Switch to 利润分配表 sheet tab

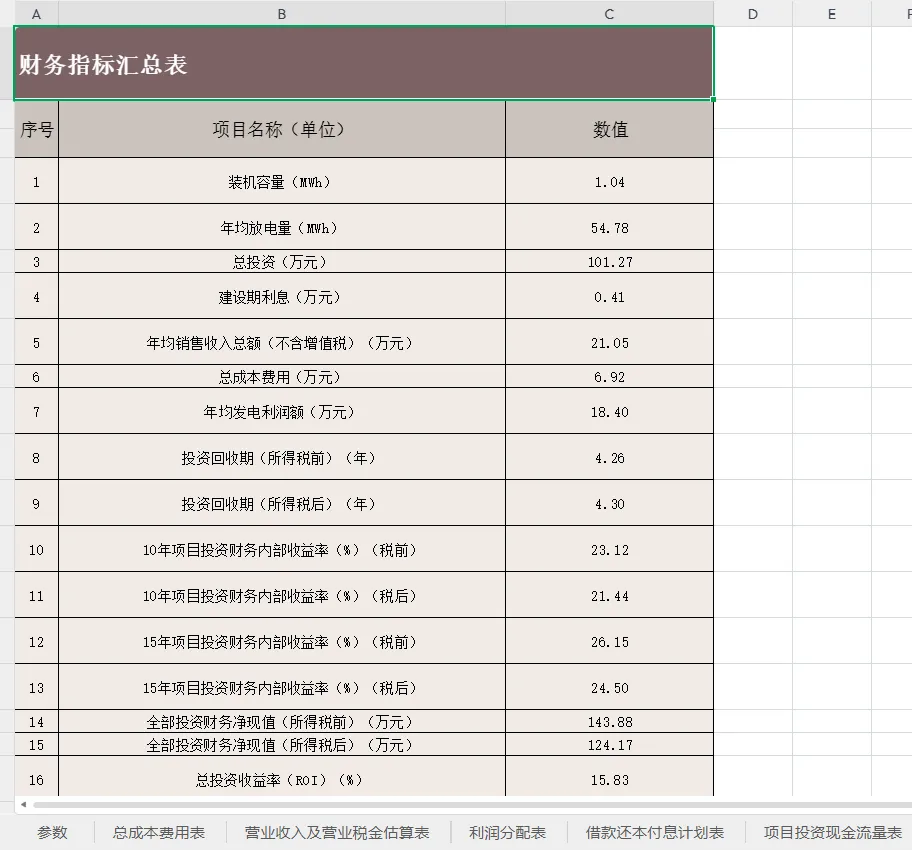point(508,833)
